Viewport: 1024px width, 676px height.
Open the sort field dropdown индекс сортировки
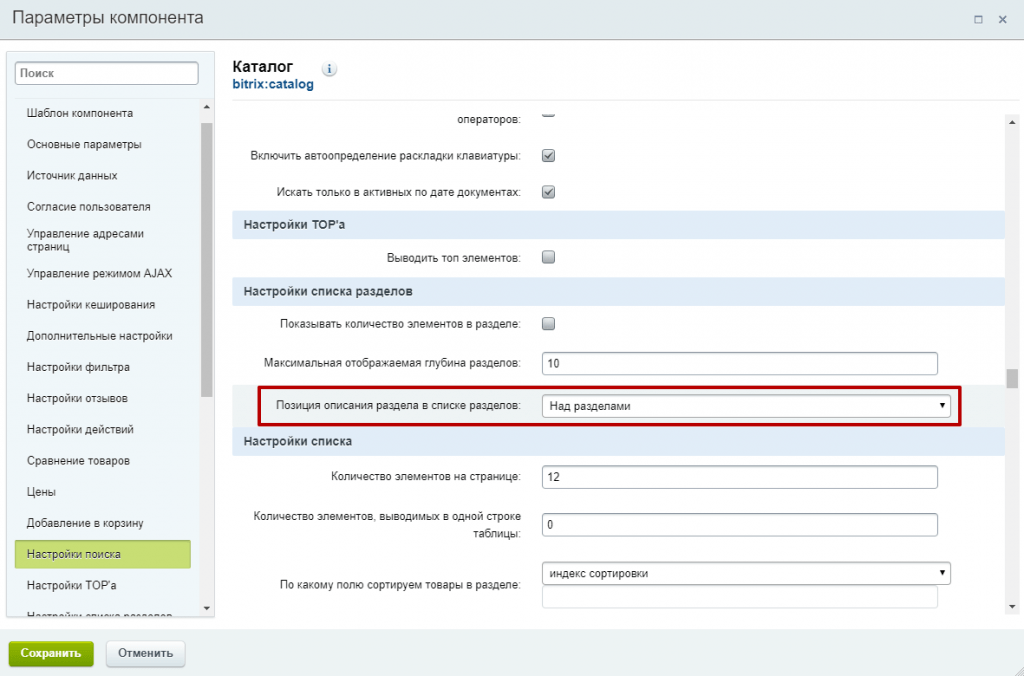pyautogui.click(x=745, y=573)
